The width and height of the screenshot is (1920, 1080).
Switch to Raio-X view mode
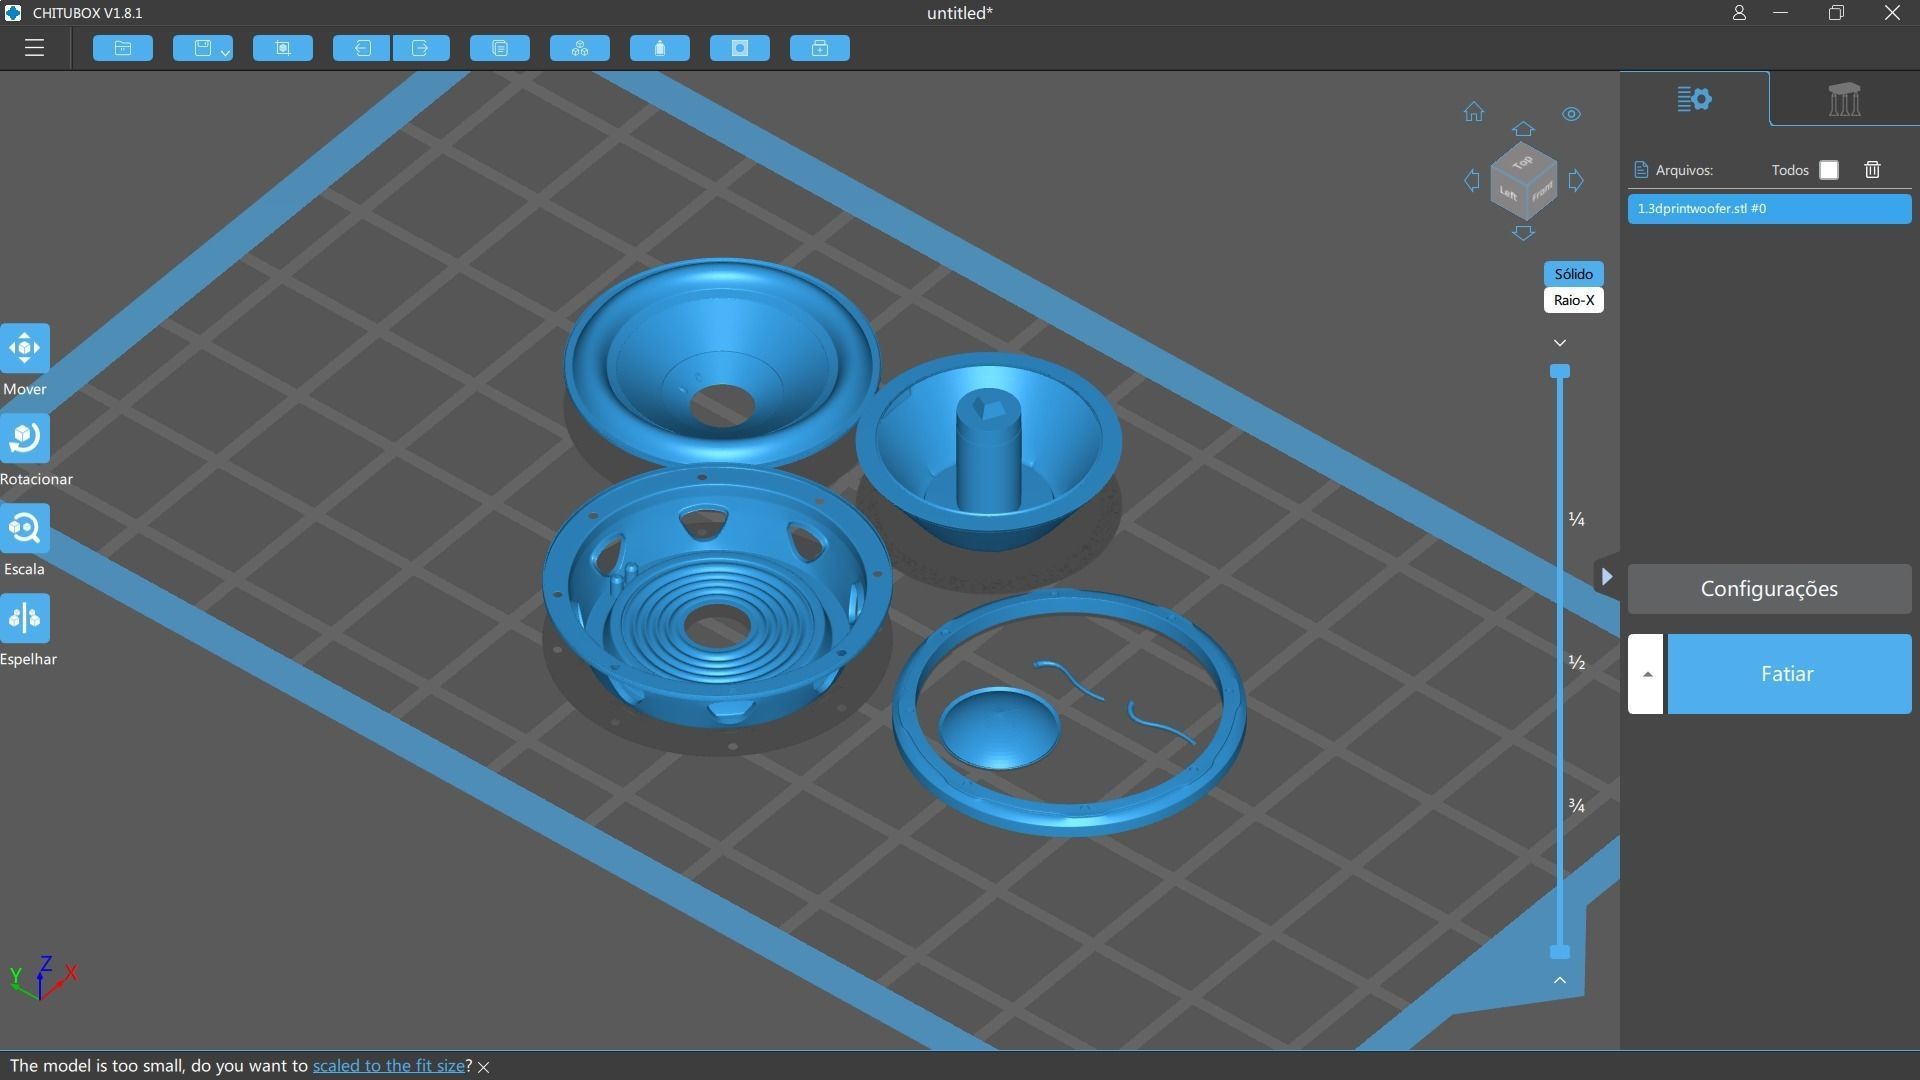(x=1573, y=300)
